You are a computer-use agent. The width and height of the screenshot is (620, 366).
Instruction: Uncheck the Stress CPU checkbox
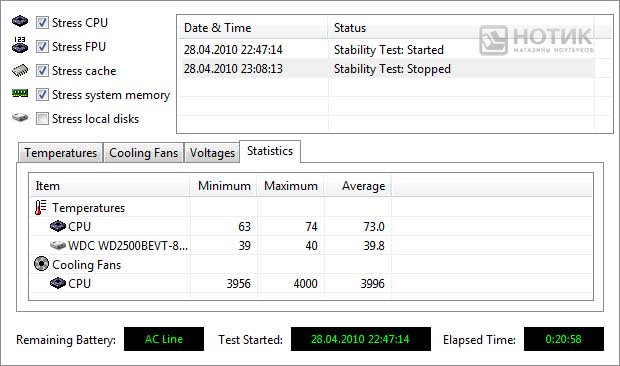coord(42,23)
